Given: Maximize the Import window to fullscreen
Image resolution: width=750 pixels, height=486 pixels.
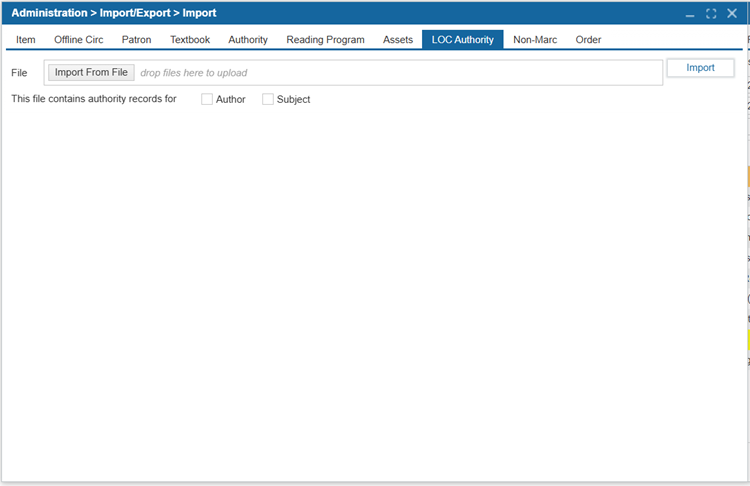Looking at the screenshot, I should coord(711,14).
